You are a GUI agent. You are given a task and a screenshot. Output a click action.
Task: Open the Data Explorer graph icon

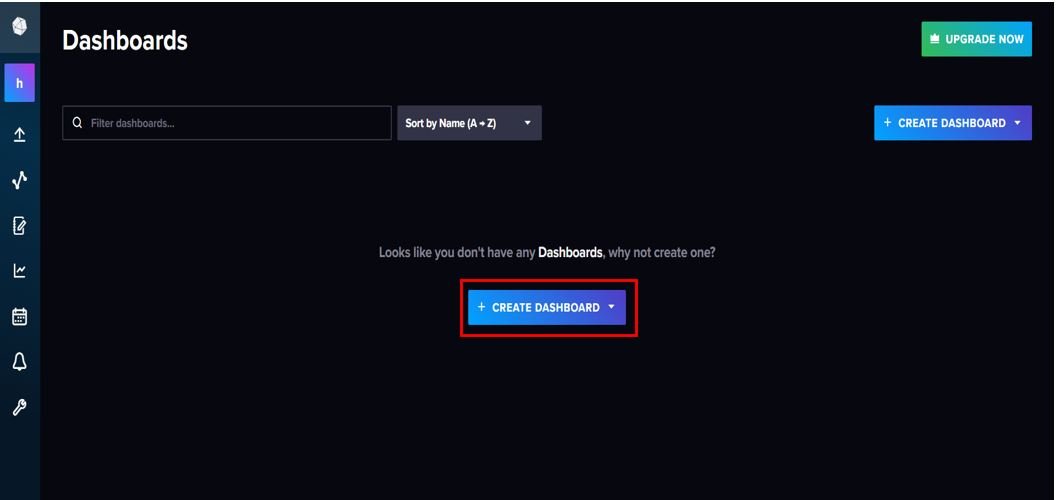tap(20, 180)
